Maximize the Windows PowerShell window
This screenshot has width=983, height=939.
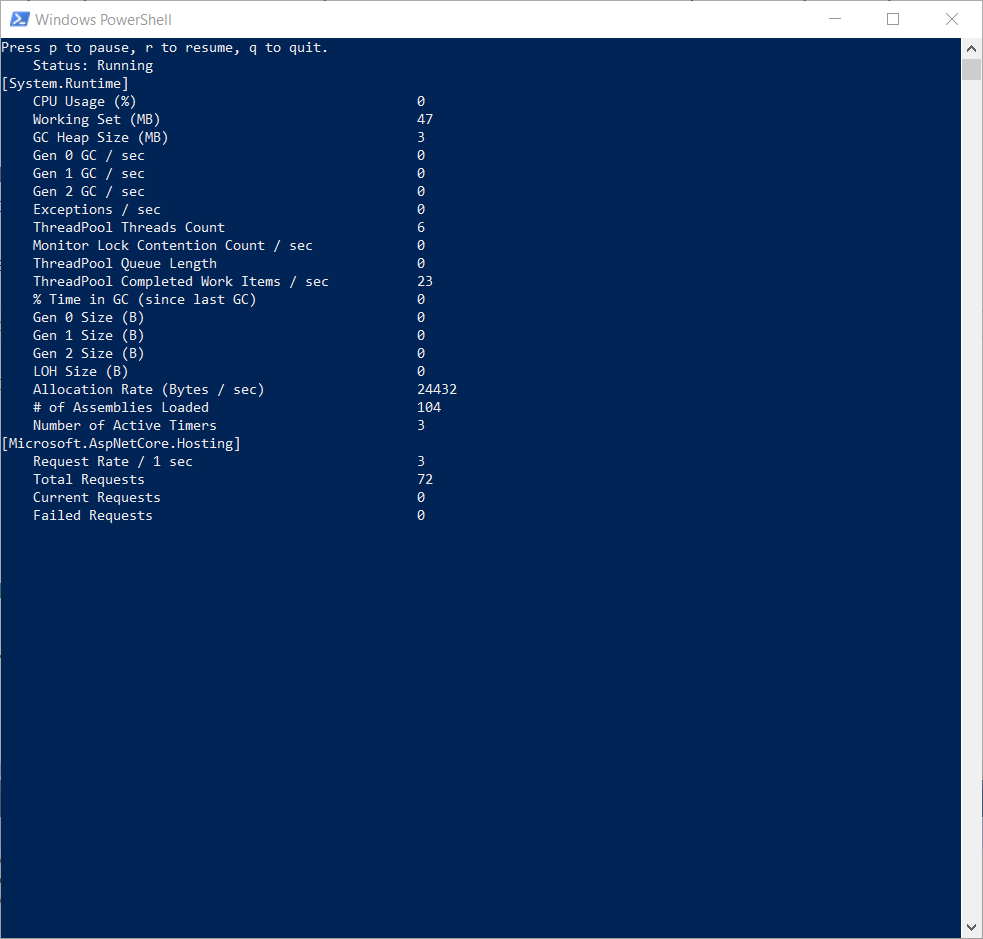pyautogui.click(x=893, y=19)
